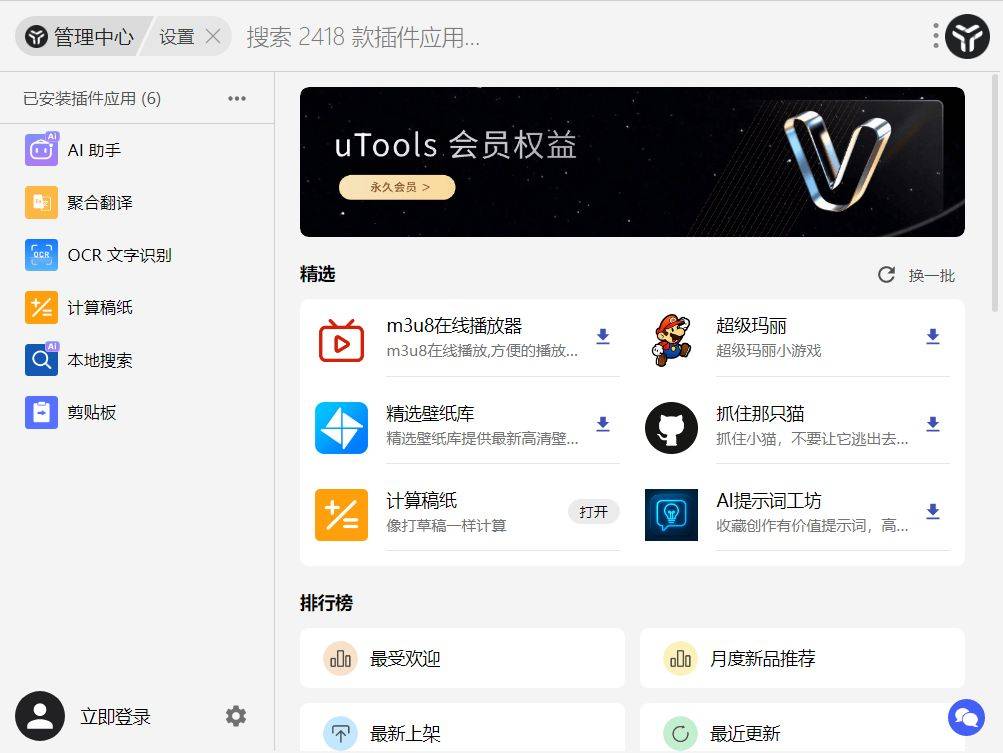Open the 最受欢迎 ranking

tap(462, 658)
